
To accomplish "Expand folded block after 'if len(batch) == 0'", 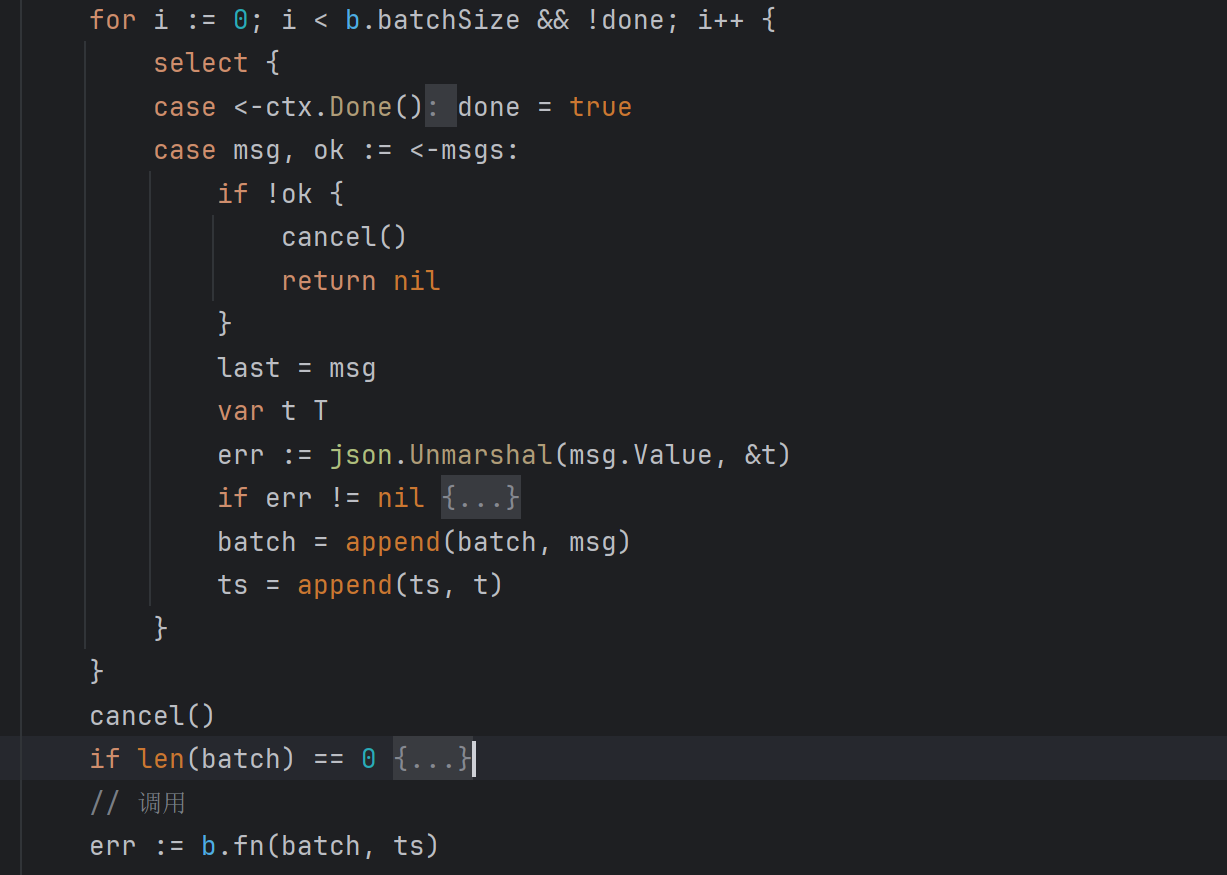I will click(x=433, y=758).
